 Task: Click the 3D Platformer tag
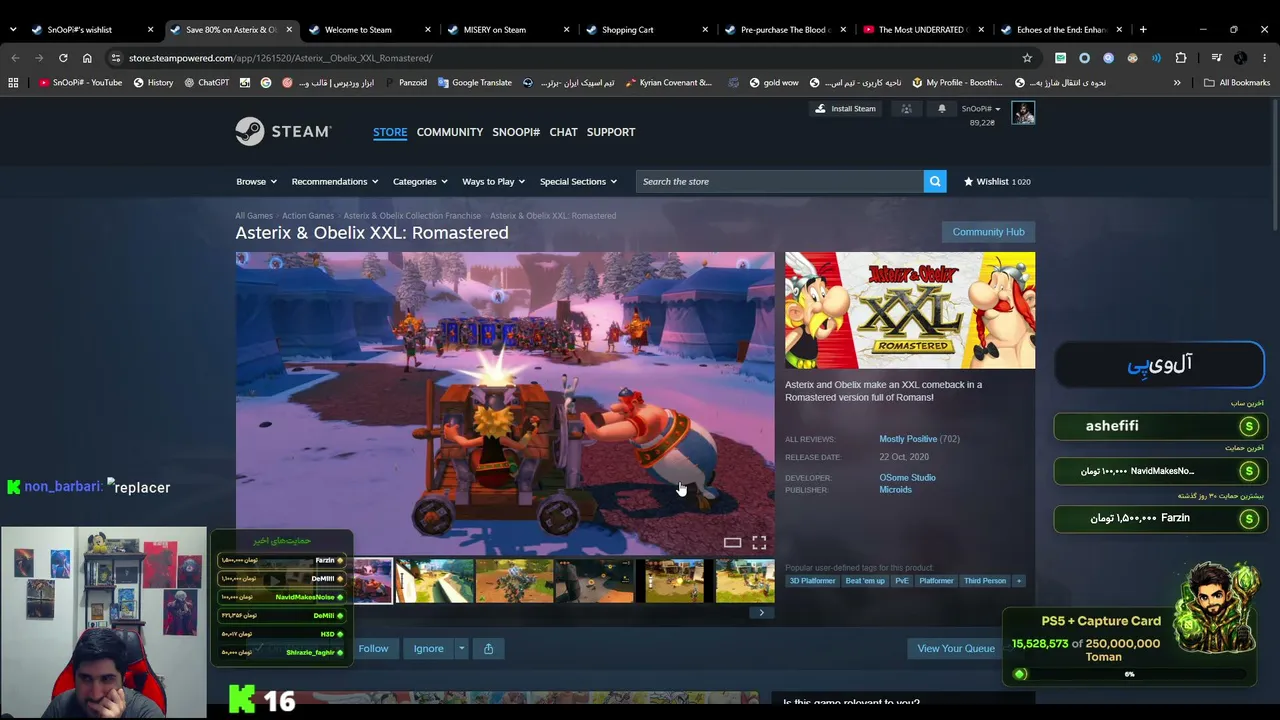(x=812, y=581)
